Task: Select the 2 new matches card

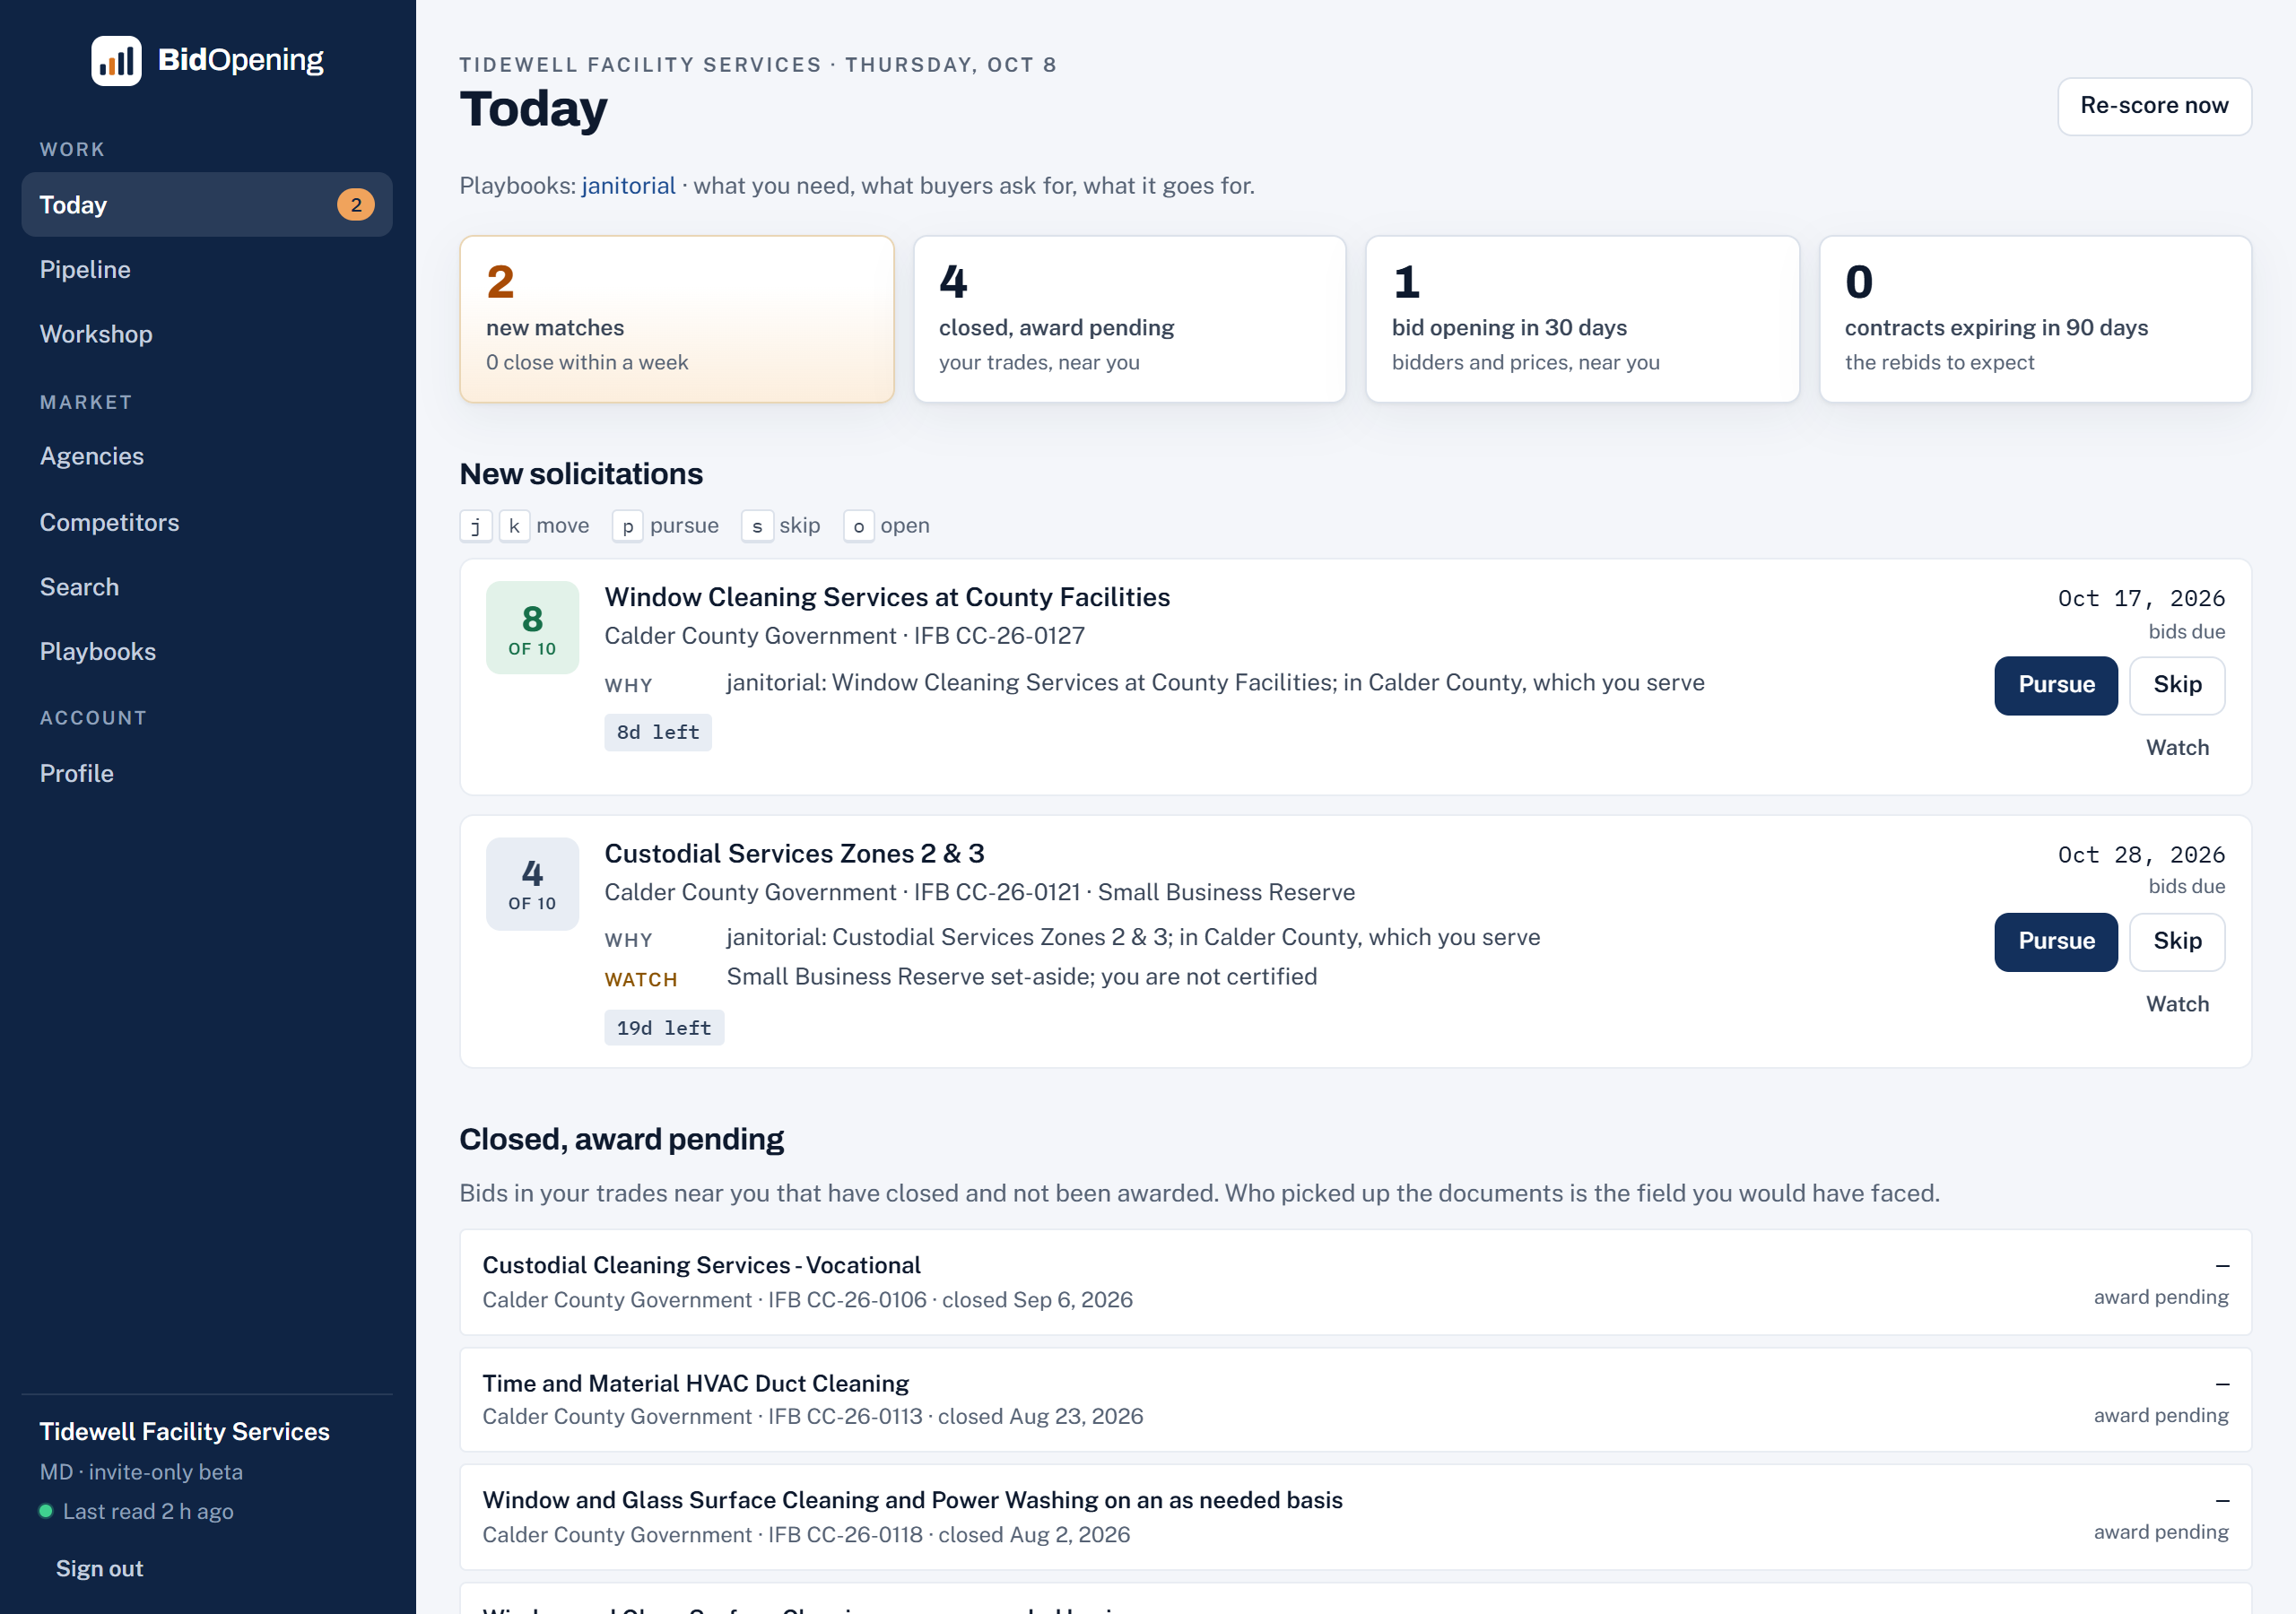Action: tap(676, 319)
